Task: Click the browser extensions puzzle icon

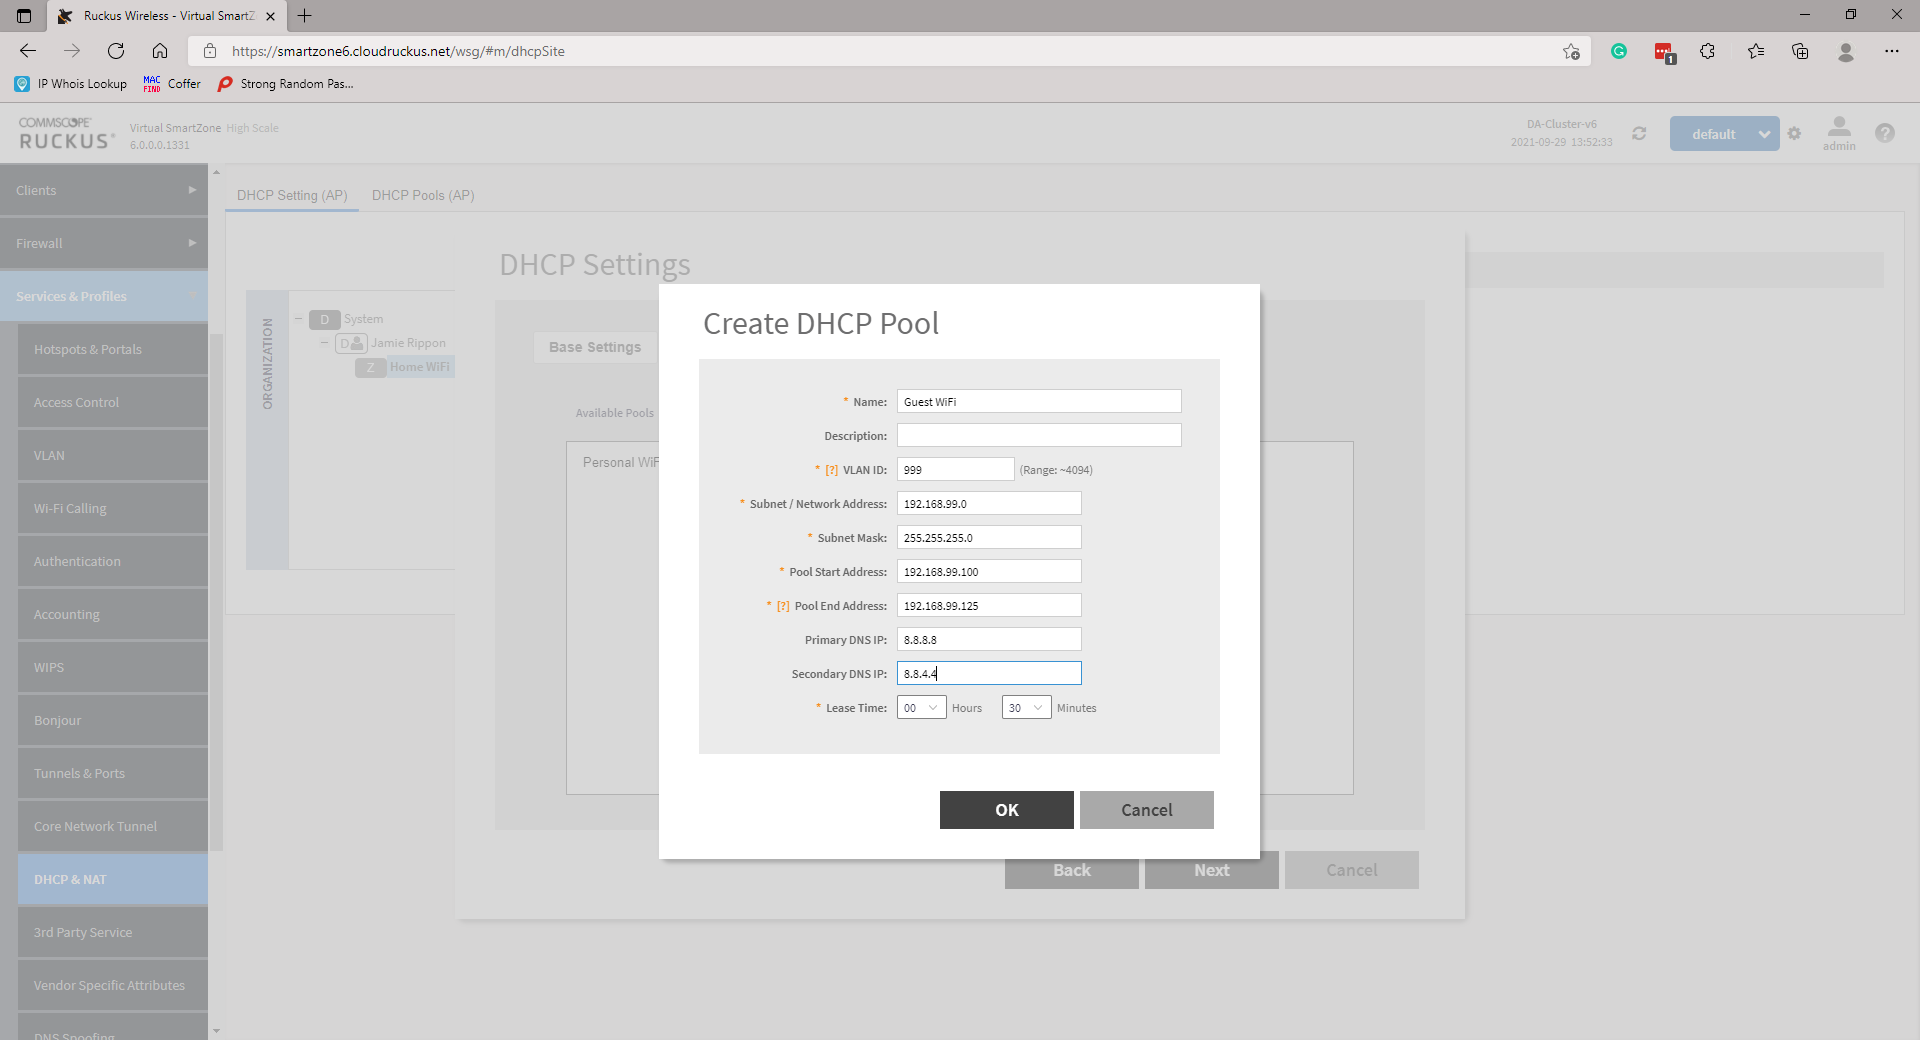Action: tap(1707, 51)
